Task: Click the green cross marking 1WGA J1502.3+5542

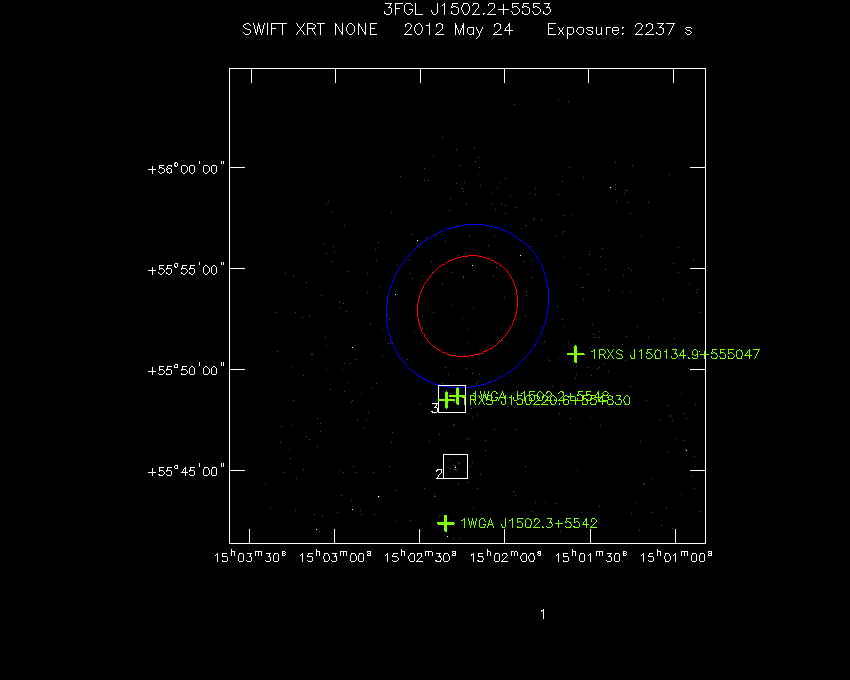Action: [445, 523]
